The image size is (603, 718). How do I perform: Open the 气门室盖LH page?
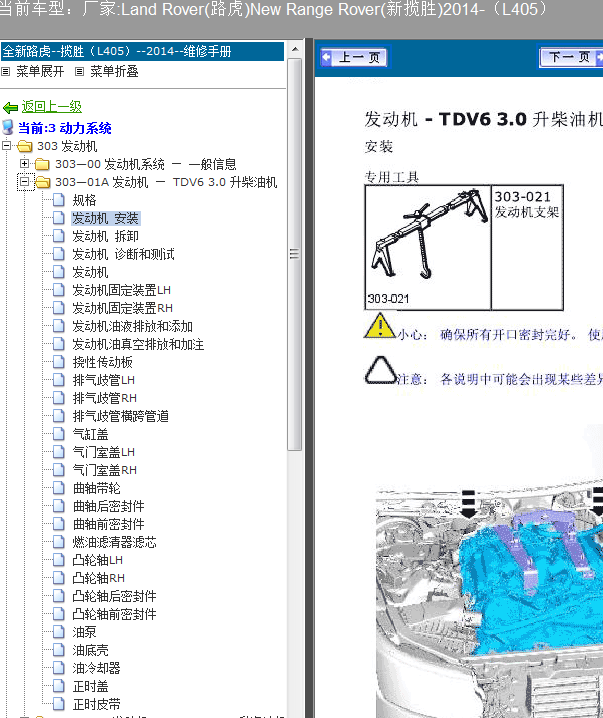(103, 452)
